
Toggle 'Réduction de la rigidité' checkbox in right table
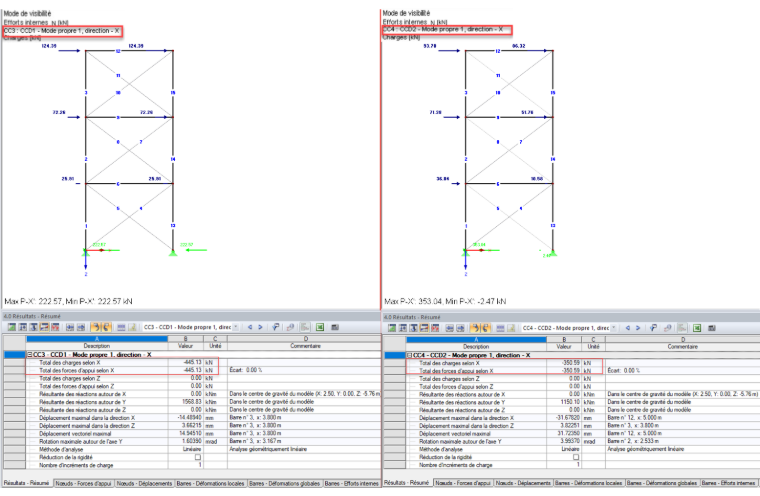click(x=576, y=457)
